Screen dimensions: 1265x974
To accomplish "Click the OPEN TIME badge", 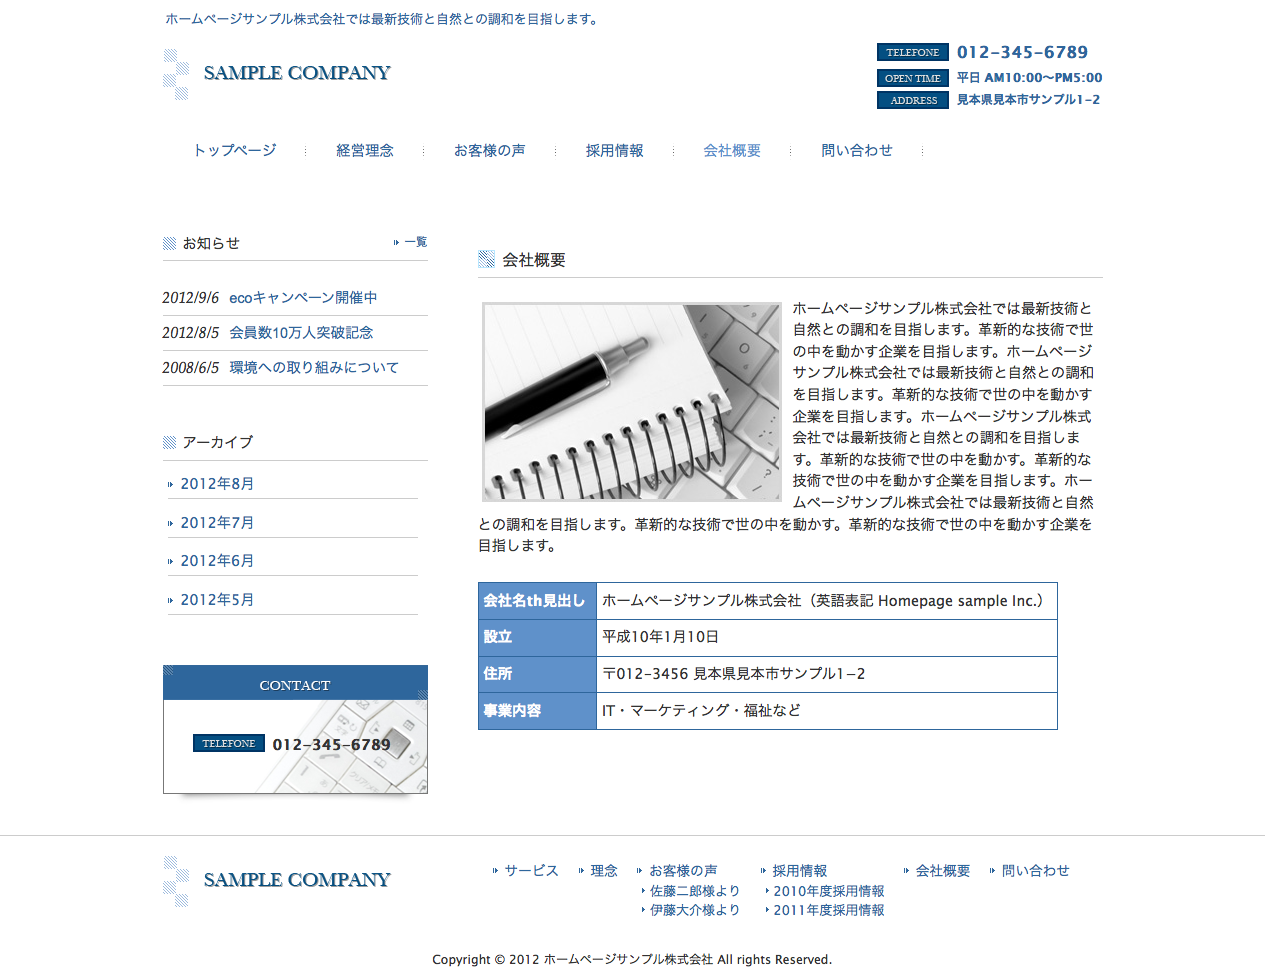I will tap(912, 78).
